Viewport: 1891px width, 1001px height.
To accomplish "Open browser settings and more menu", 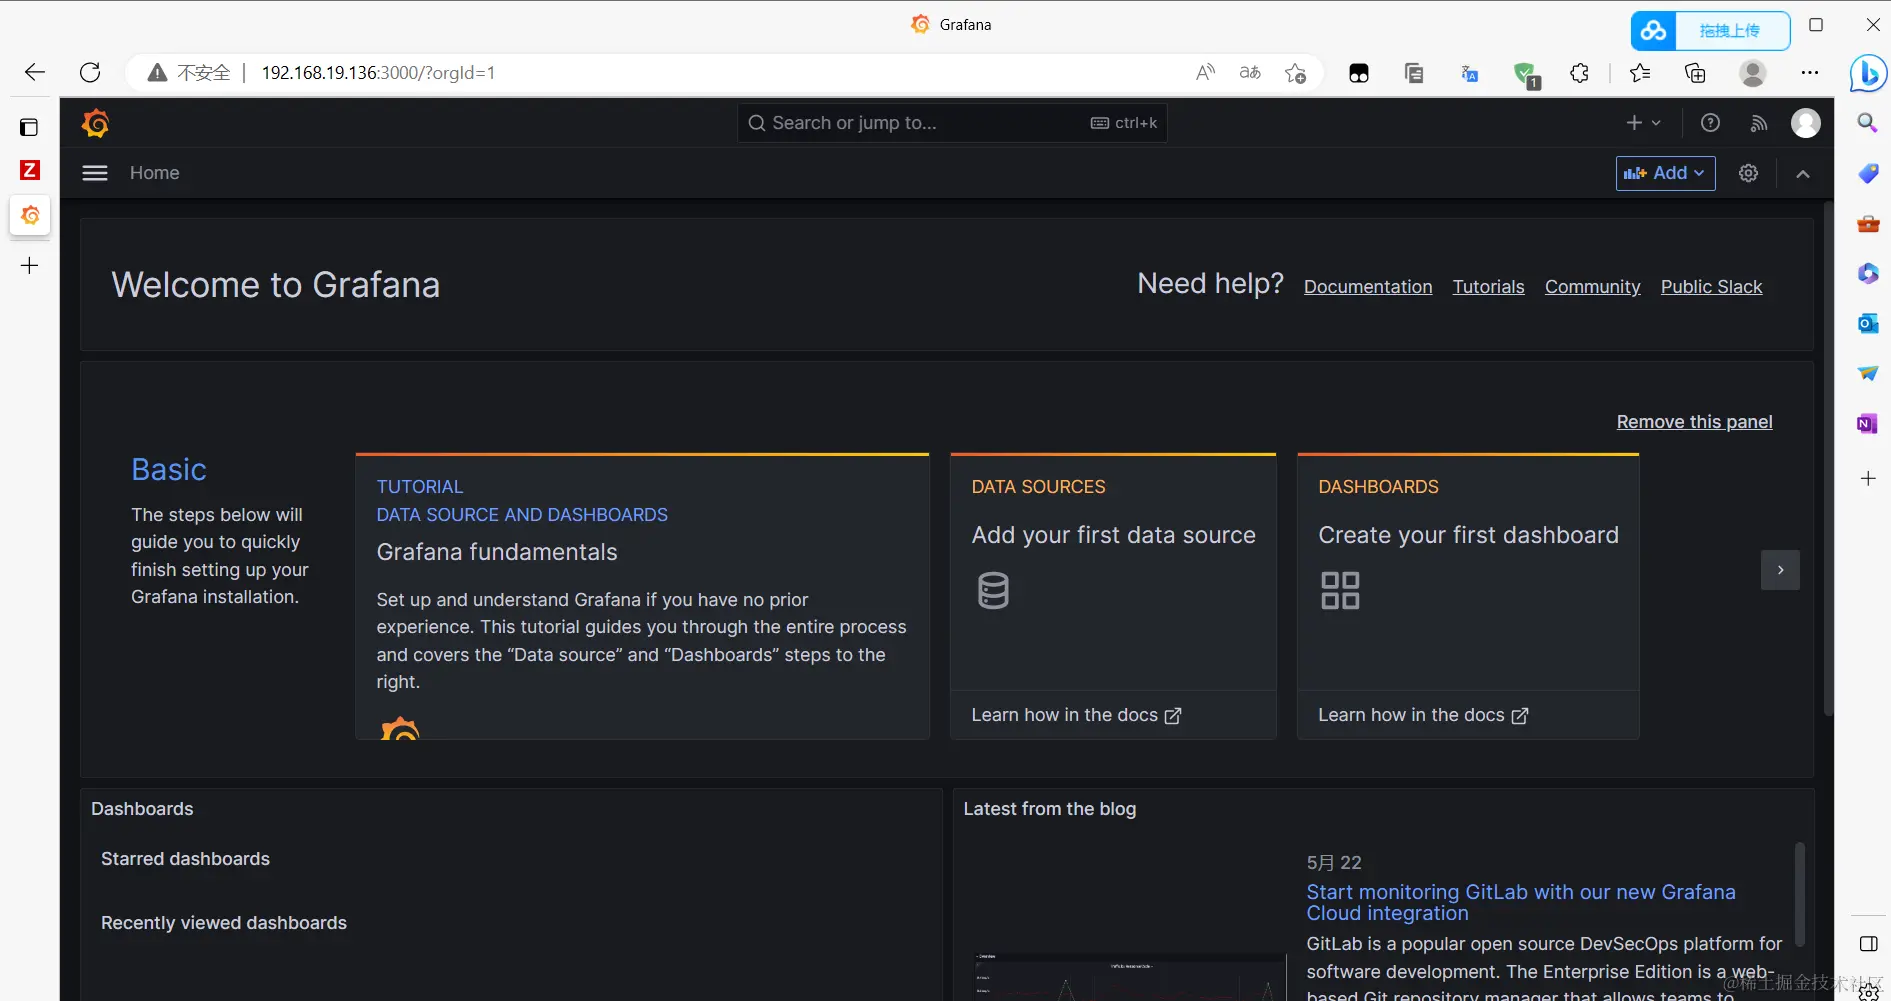I will (x=1810, y=73).
